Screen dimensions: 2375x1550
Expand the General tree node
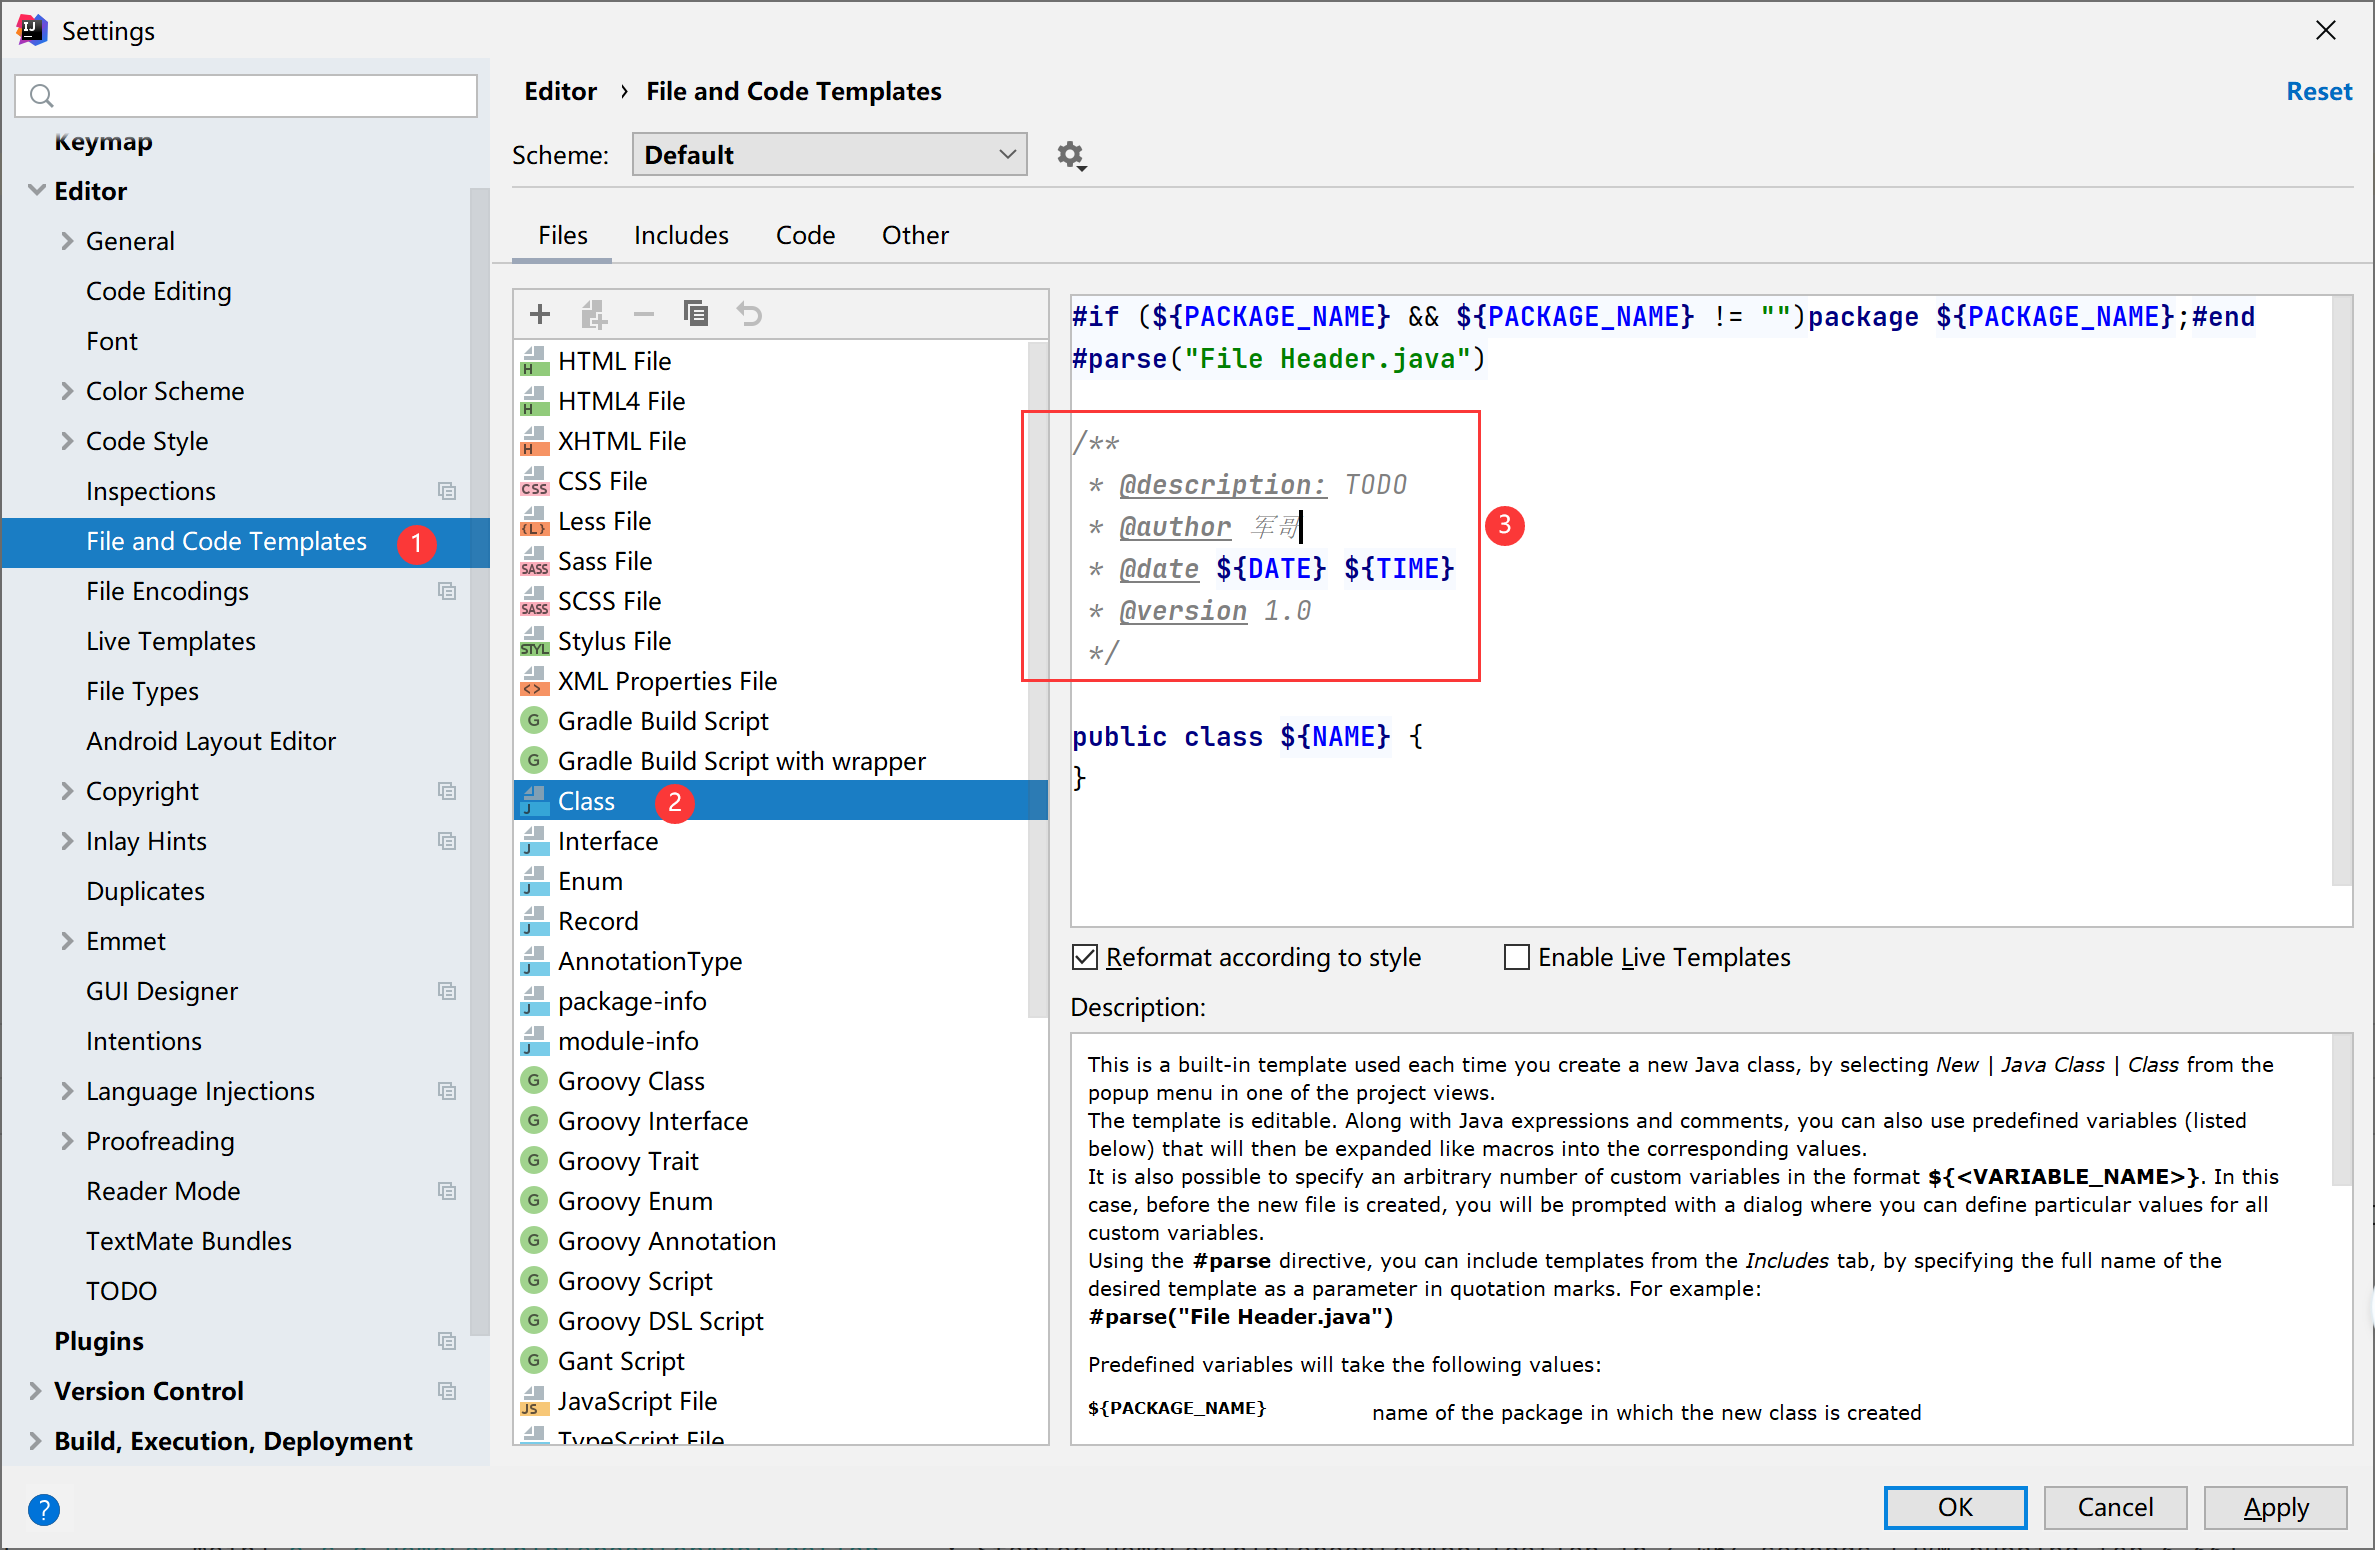tap(67, 241)
